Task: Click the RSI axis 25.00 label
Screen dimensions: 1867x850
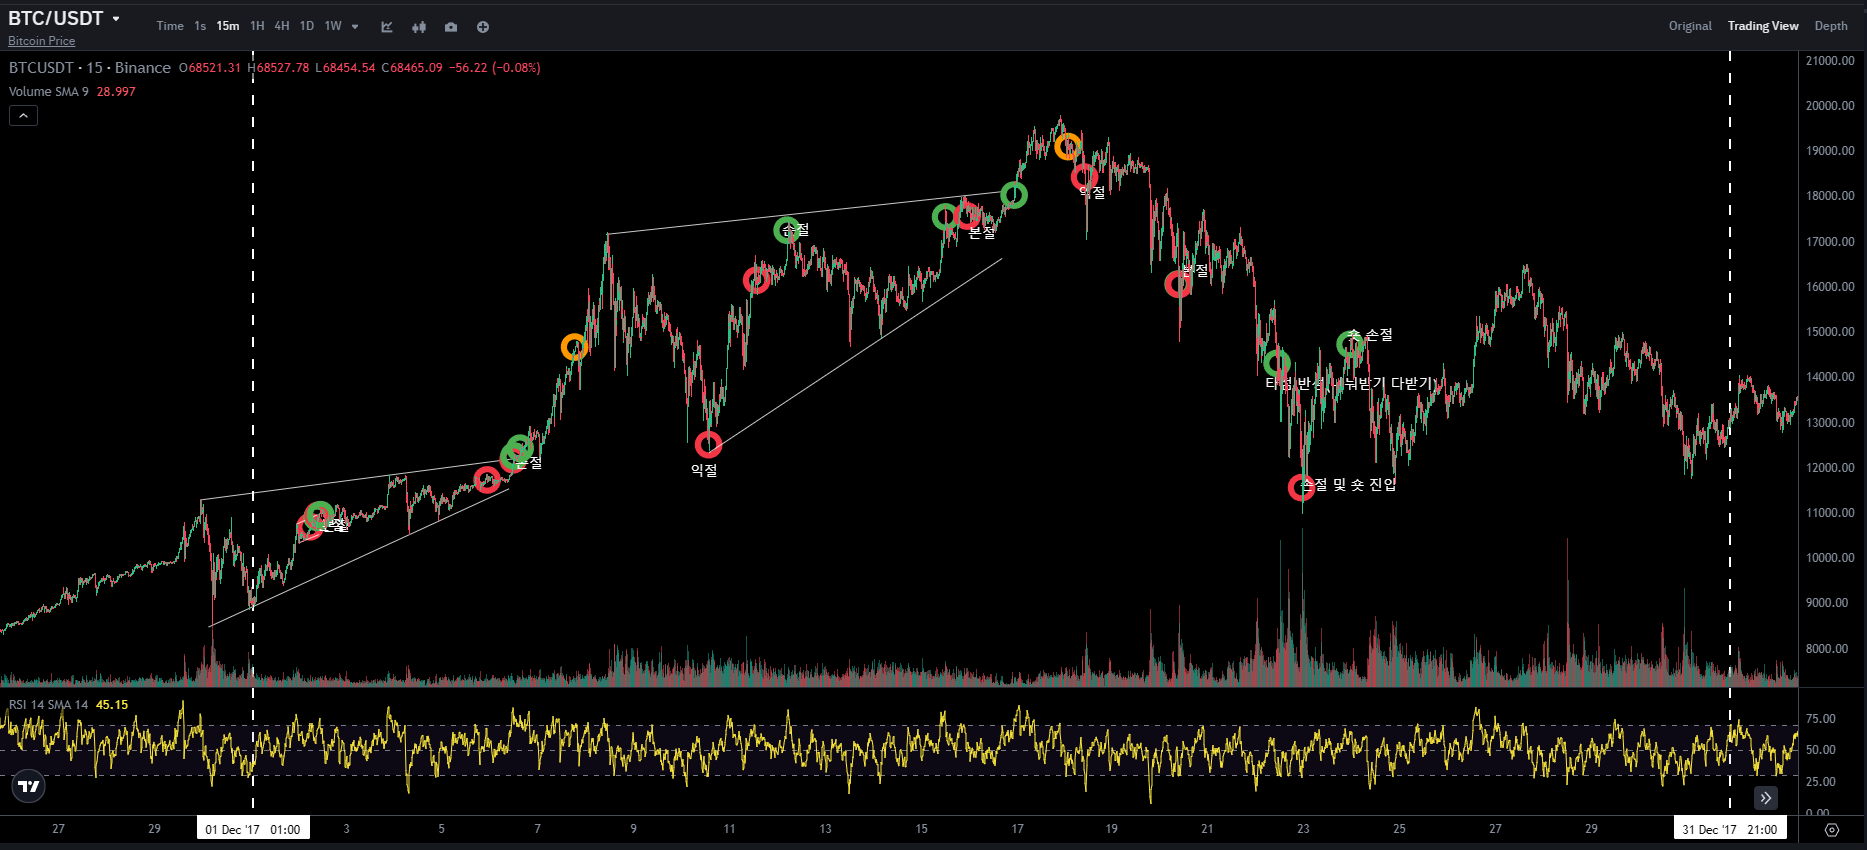Action: tap(1821, 782)
